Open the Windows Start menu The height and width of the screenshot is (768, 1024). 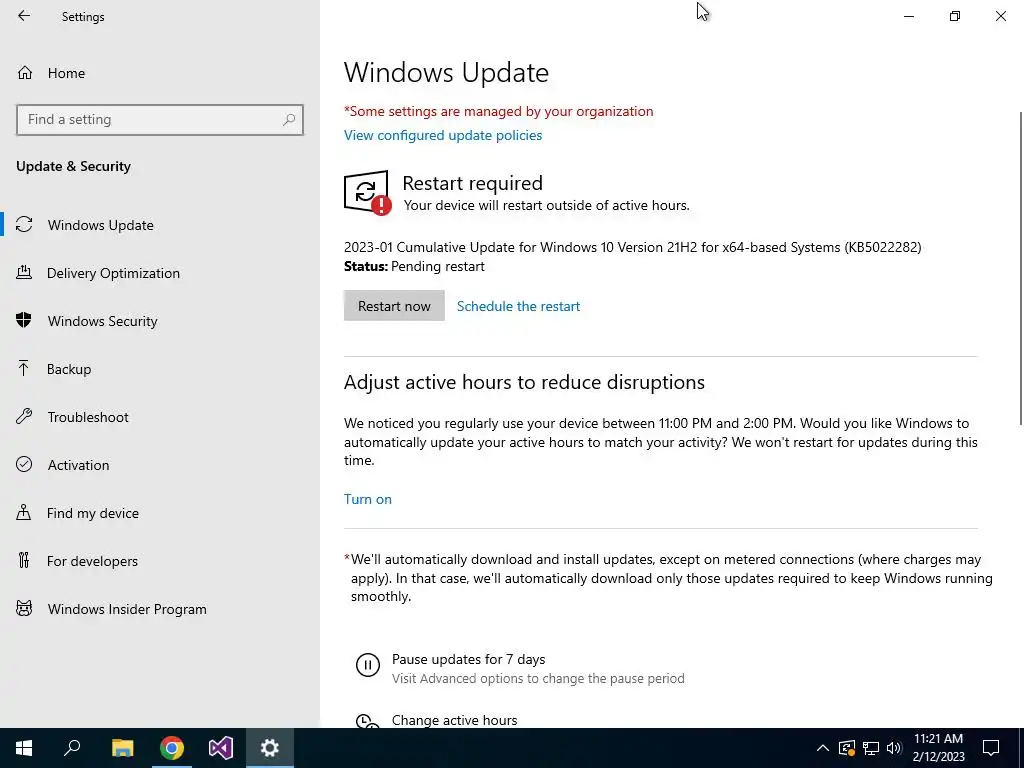point(24,748)
